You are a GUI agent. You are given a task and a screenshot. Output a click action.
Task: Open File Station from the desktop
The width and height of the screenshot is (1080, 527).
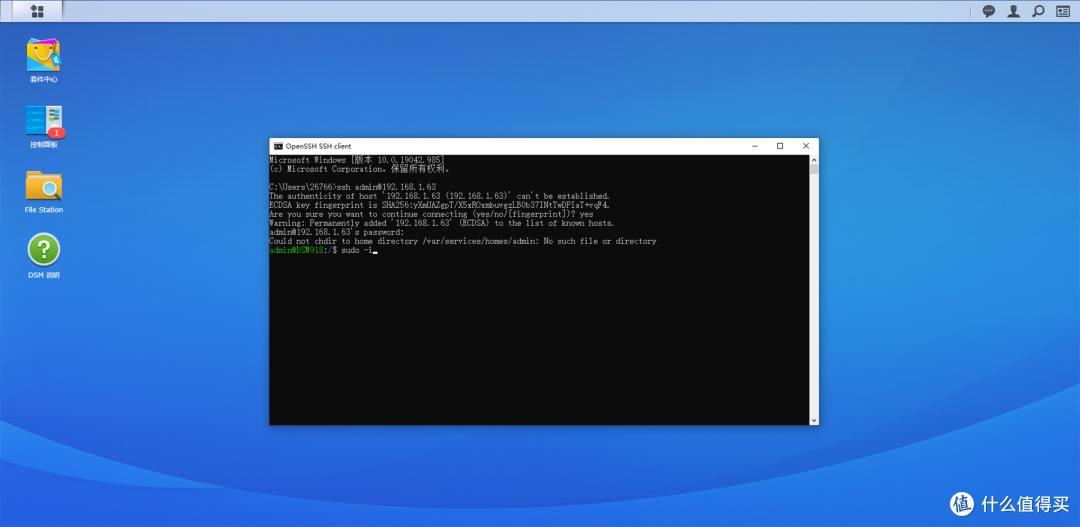point(43,186)
